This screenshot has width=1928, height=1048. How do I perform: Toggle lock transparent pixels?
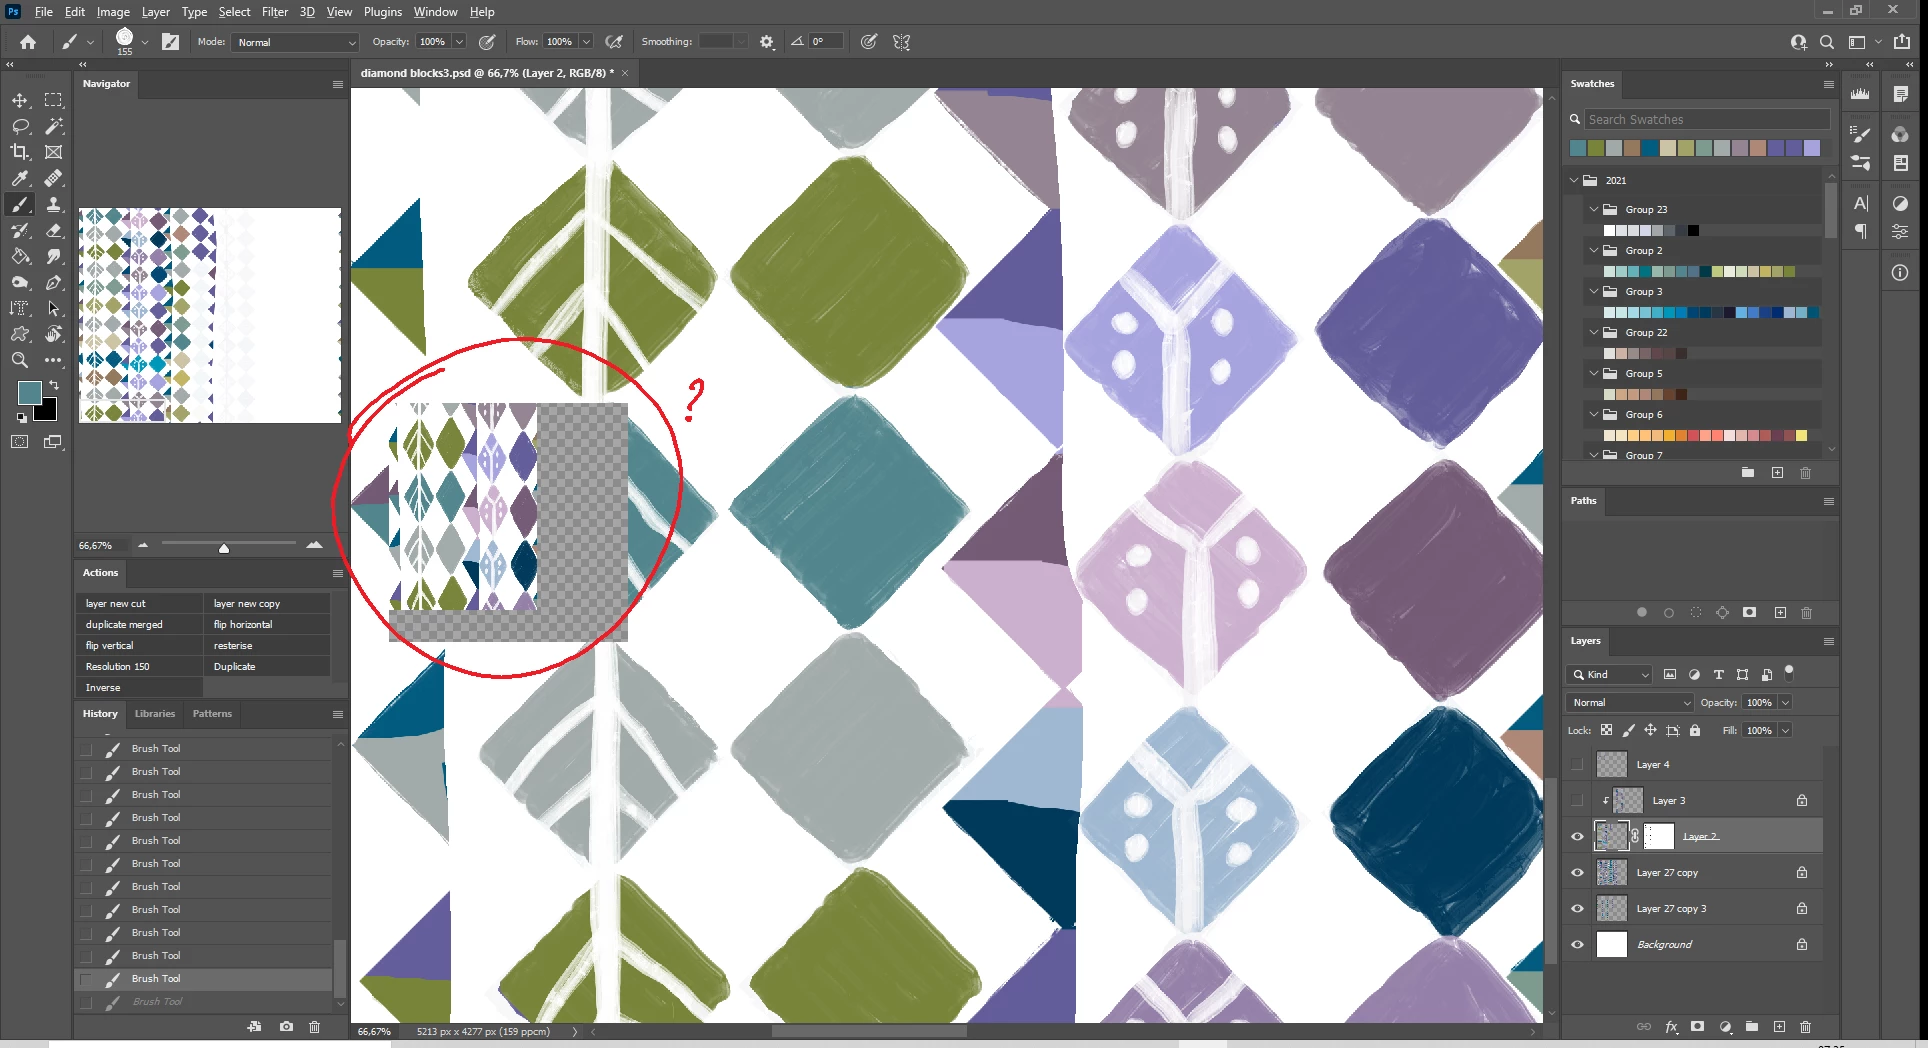(1607, 731)
